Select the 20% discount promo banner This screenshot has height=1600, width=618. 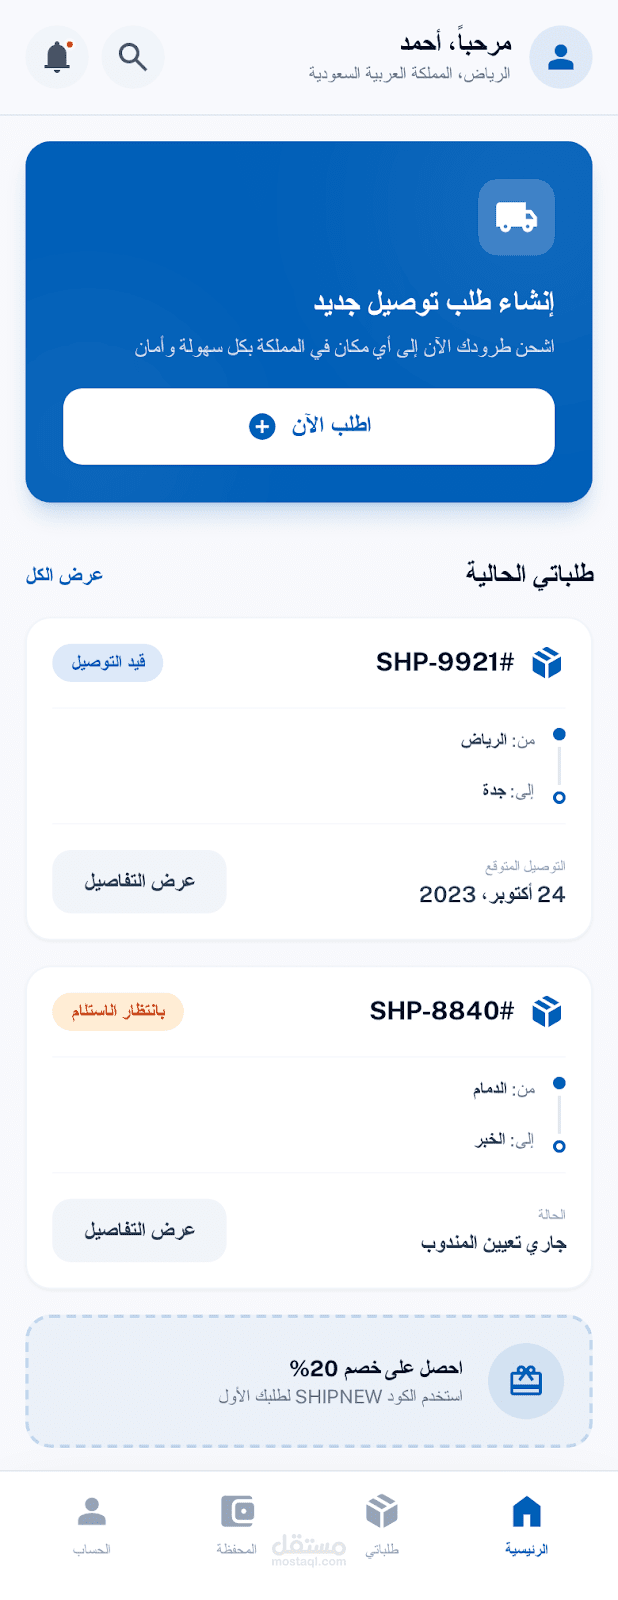(x=340, y=1381)
